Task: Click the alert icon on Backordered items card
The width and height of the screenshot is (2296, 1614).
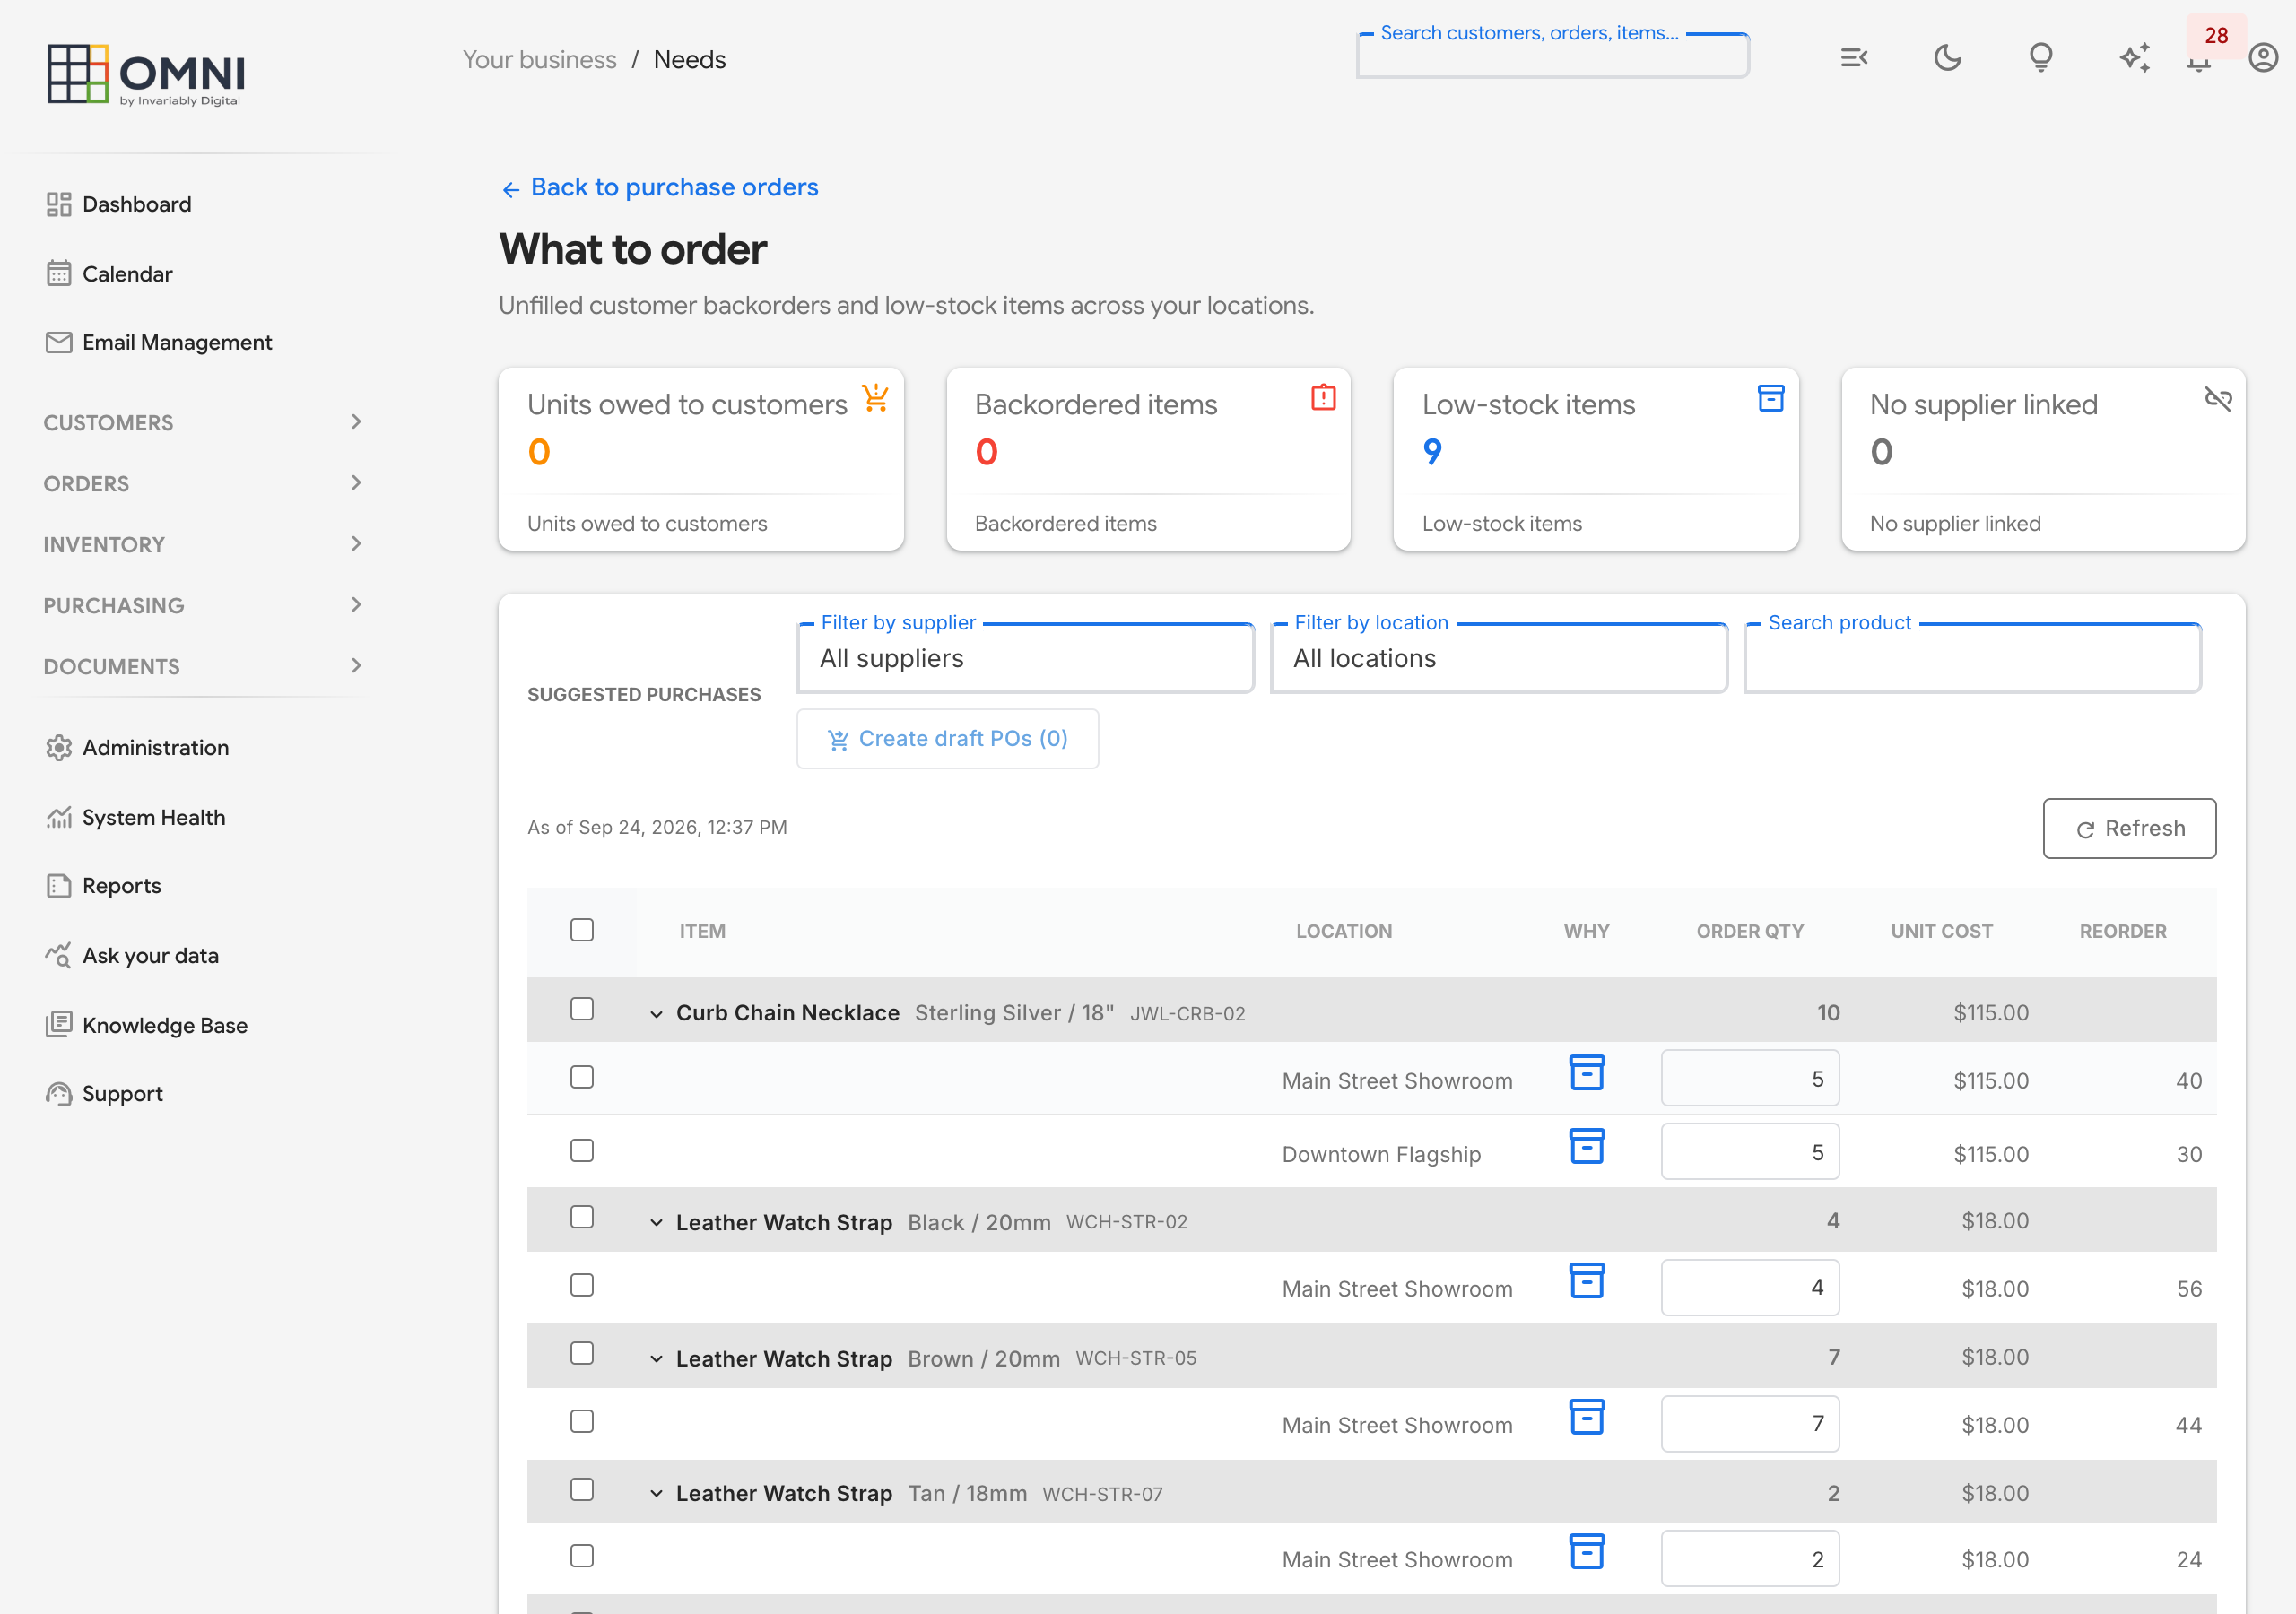Action: point(1323,398)
